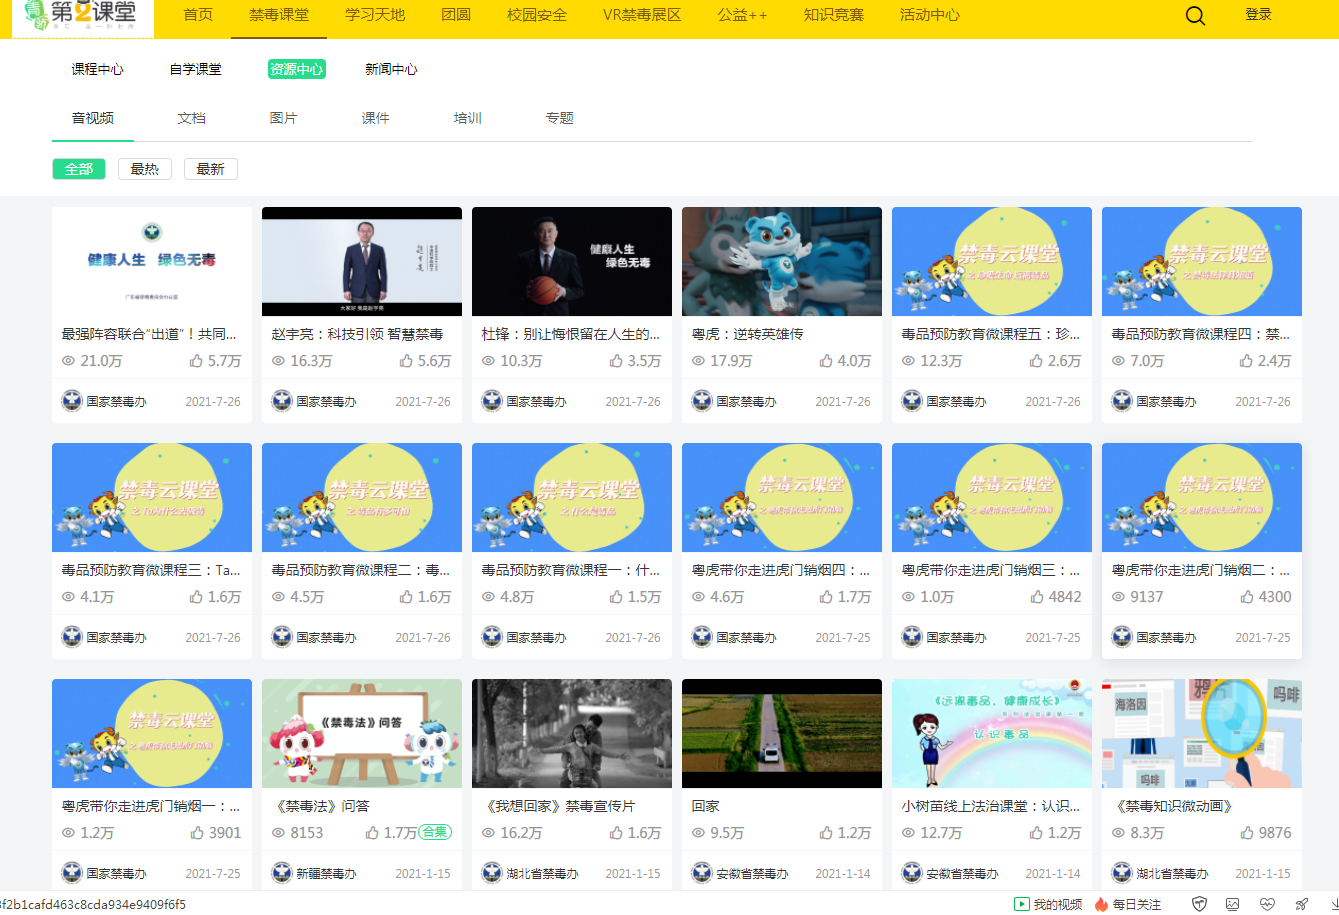Click the 每日关注 flame icon

click(x=1102, y=904)
